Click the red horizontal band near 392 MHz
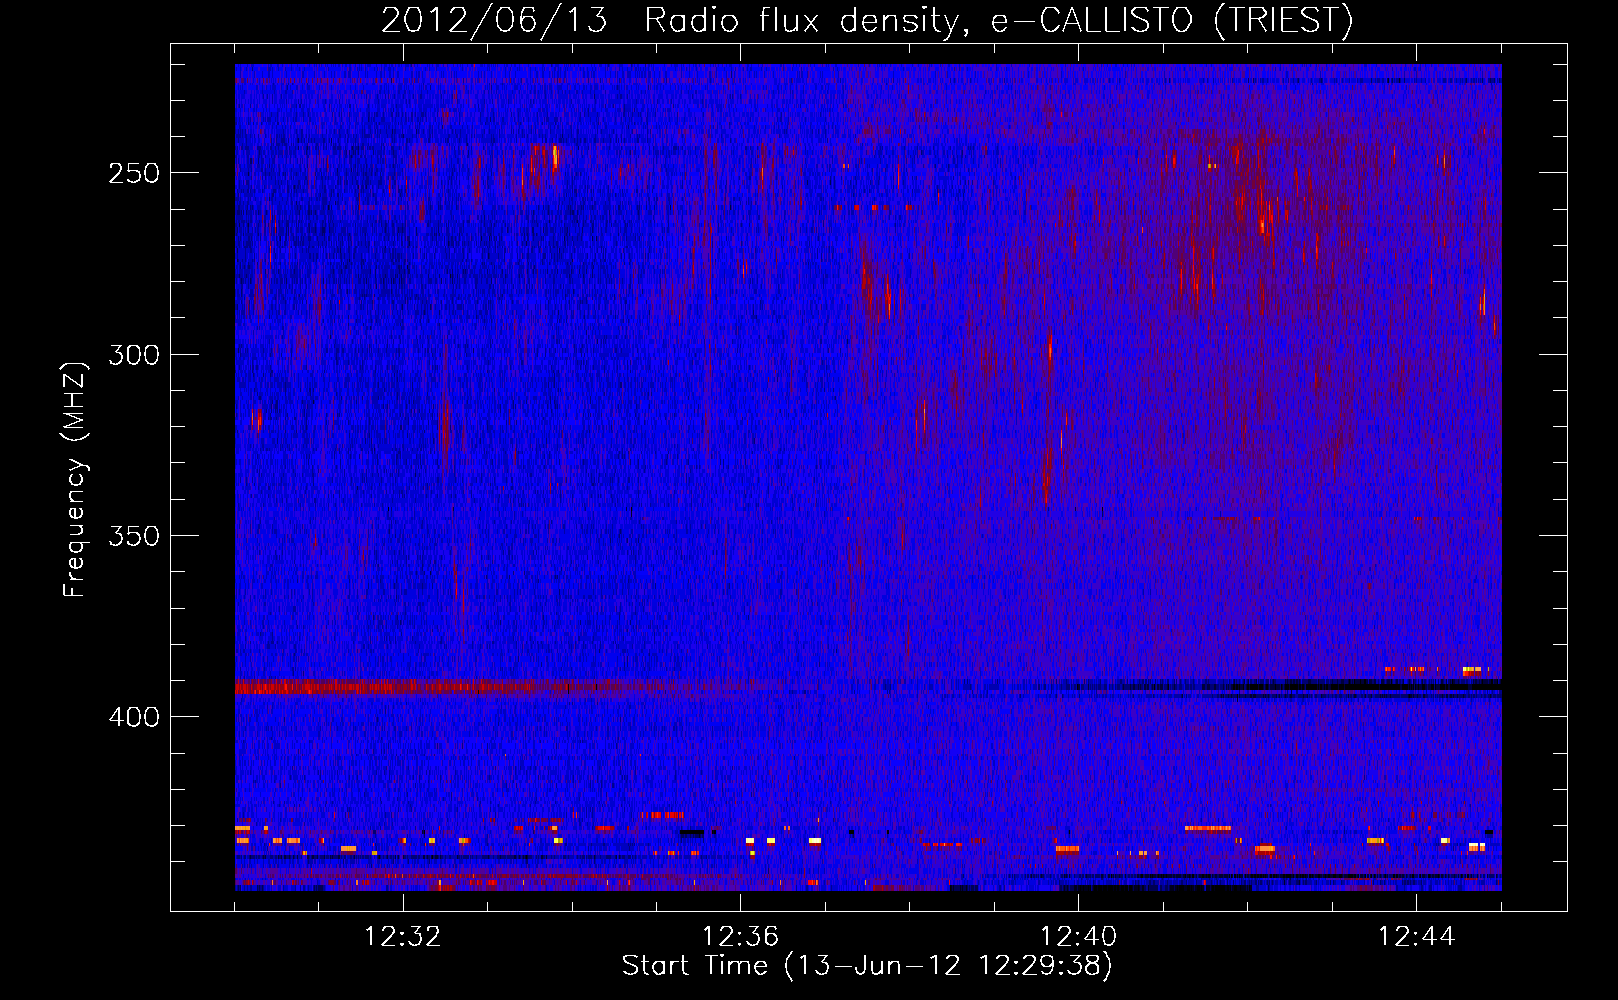Screen dimensions: 1618x1000 pos(510,687)
